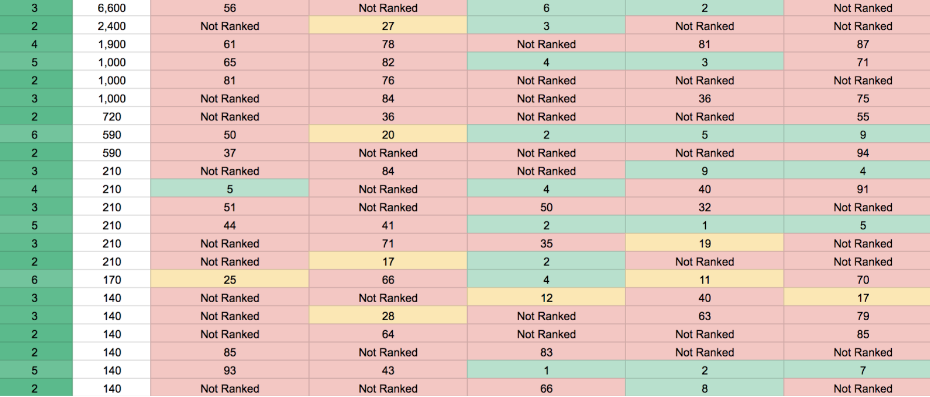Viewport: 930px width, 397px height.
Task: Click the yellow cell showing 12
Action: 546,298
